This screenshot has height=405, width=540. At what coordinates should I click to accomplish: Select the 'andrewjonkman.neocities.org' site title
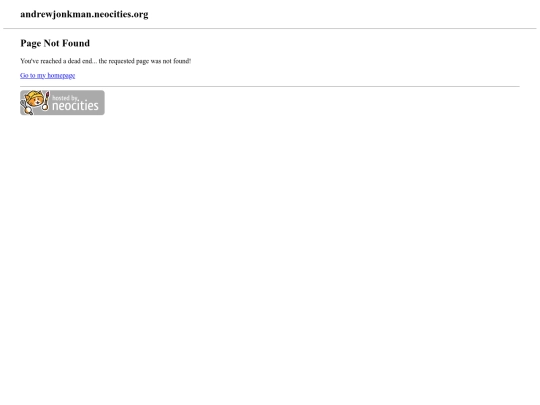pos(84,14)
